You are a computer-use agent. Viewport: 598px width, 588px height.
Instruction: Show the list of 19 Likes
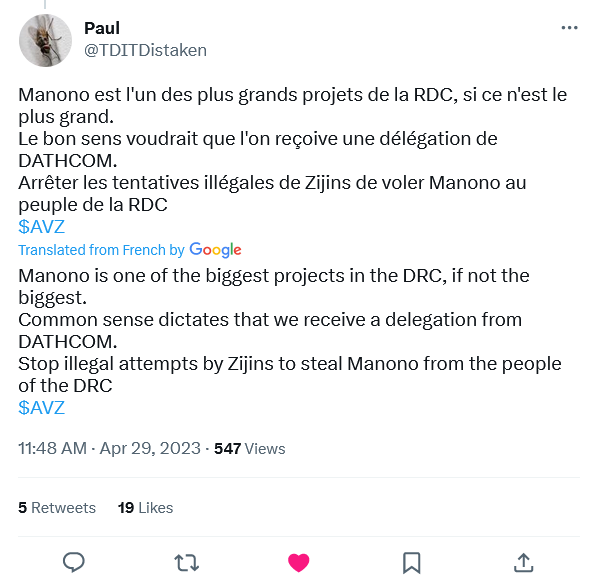tap(145, 508)
